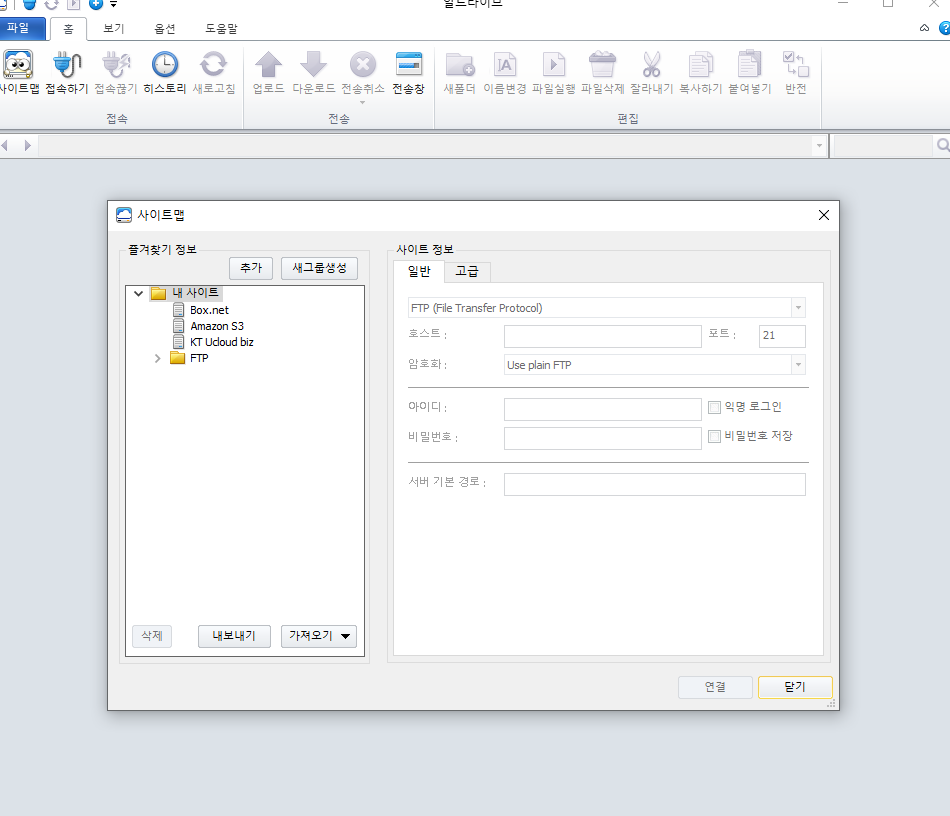Open the 보기 ribbon tab
This screenshot has height=816, width=950.
tap(113, 28)
